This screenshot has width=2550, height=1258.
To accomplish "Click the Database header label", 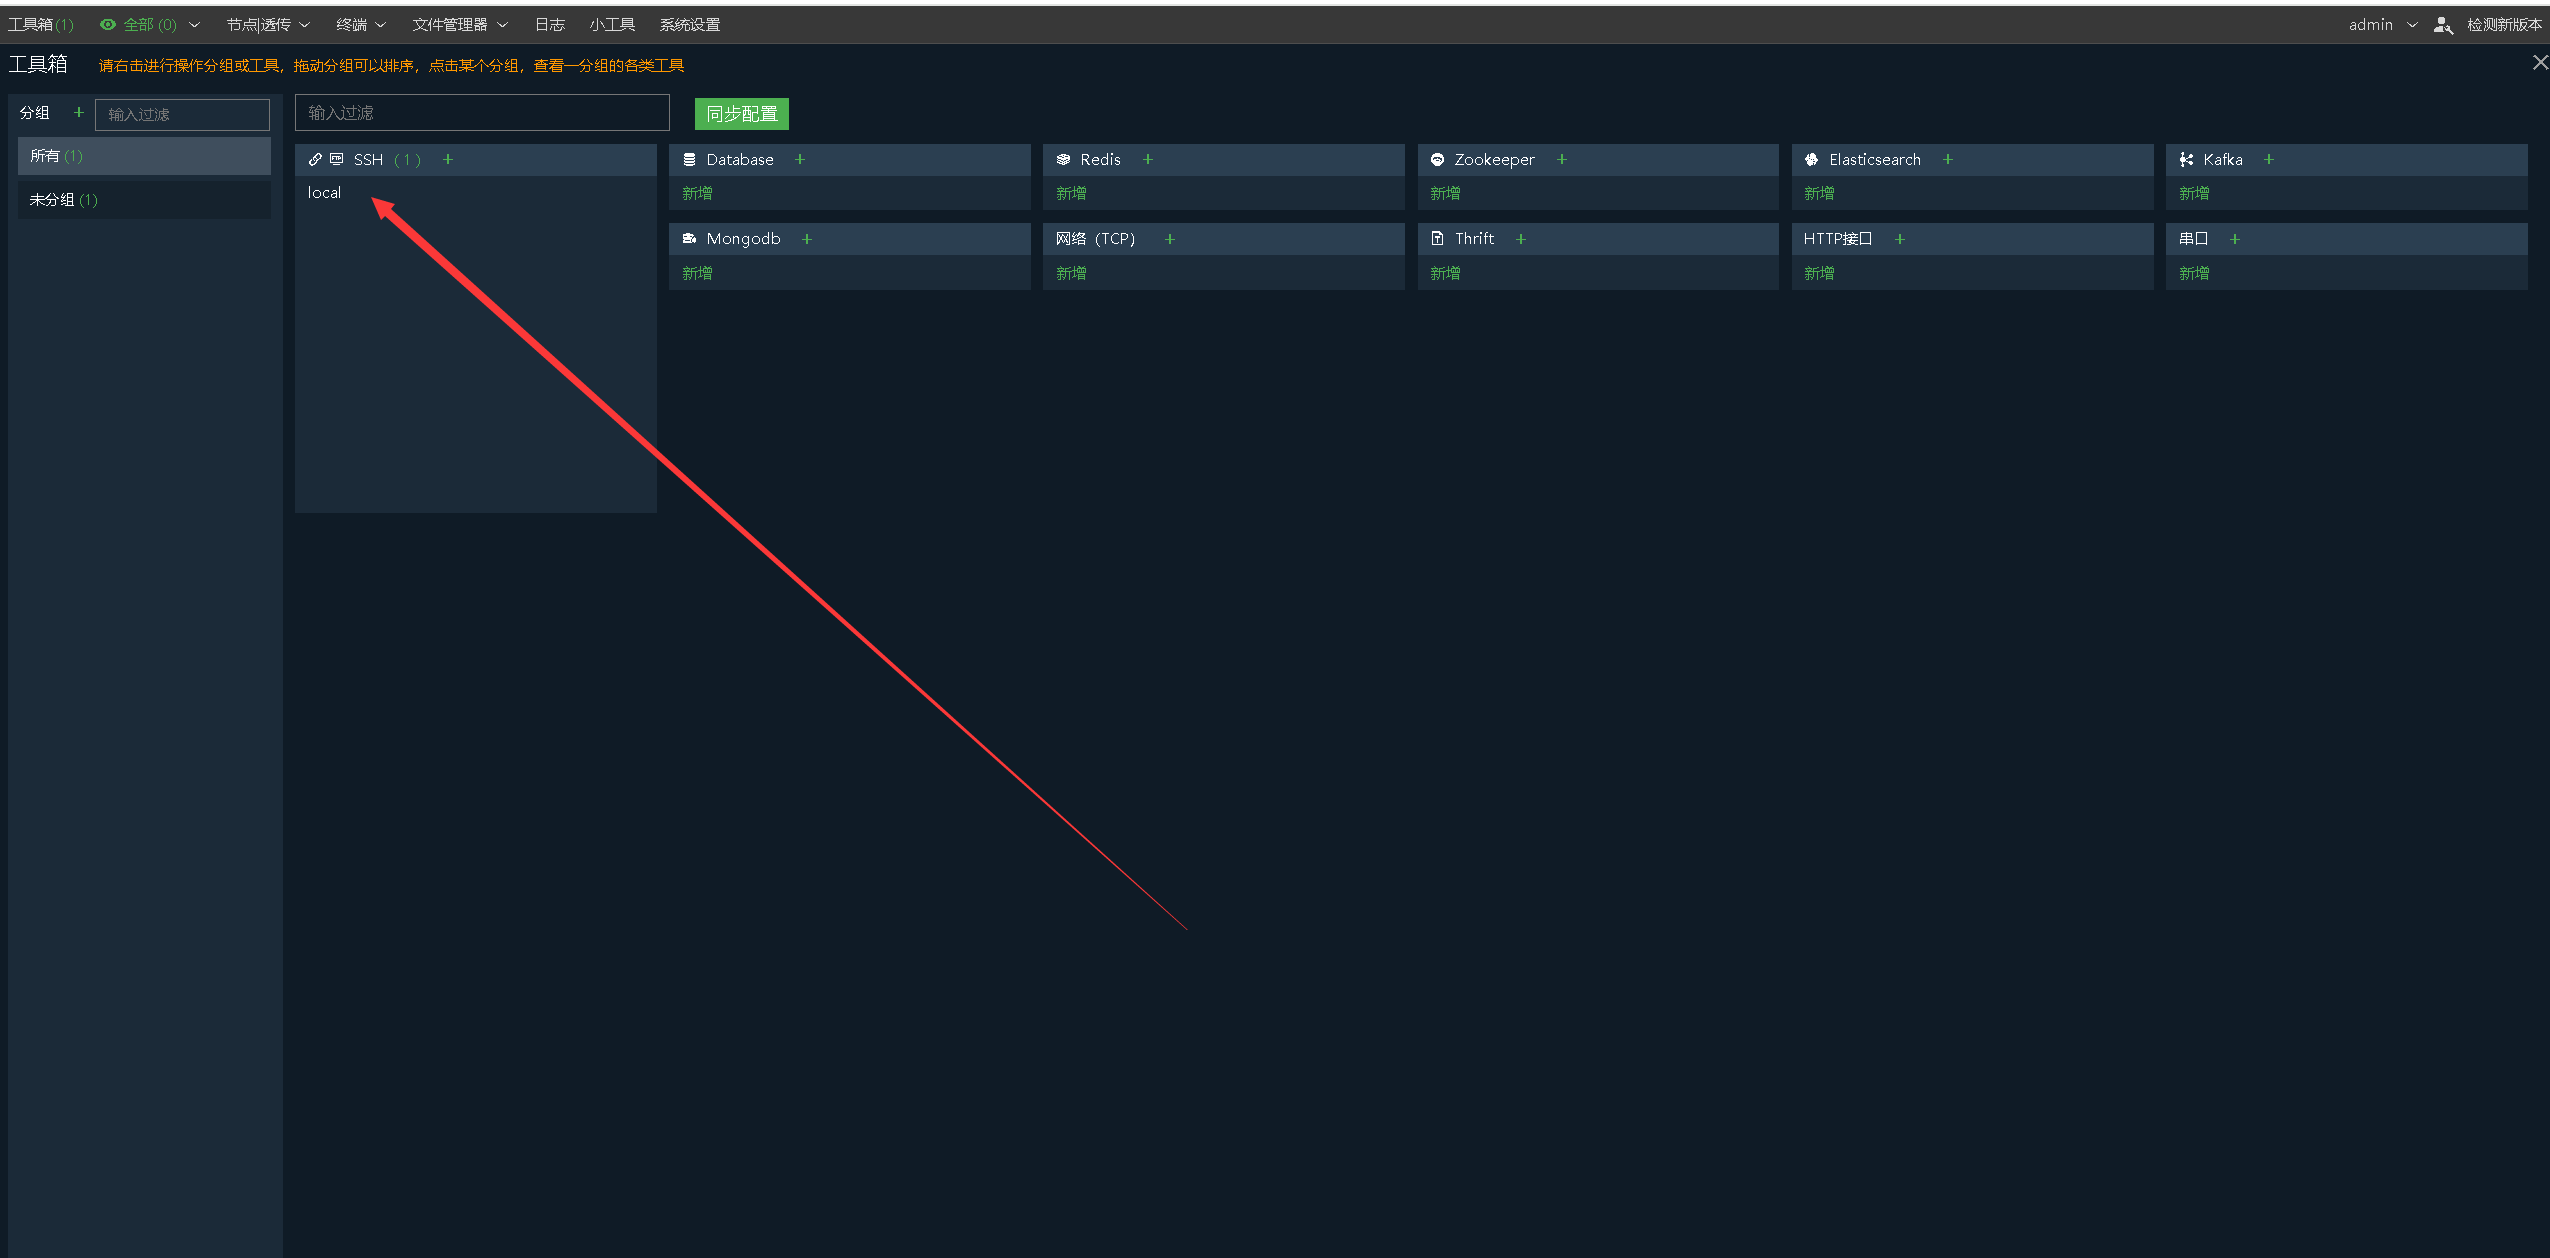I will click(x=740, y=160).
